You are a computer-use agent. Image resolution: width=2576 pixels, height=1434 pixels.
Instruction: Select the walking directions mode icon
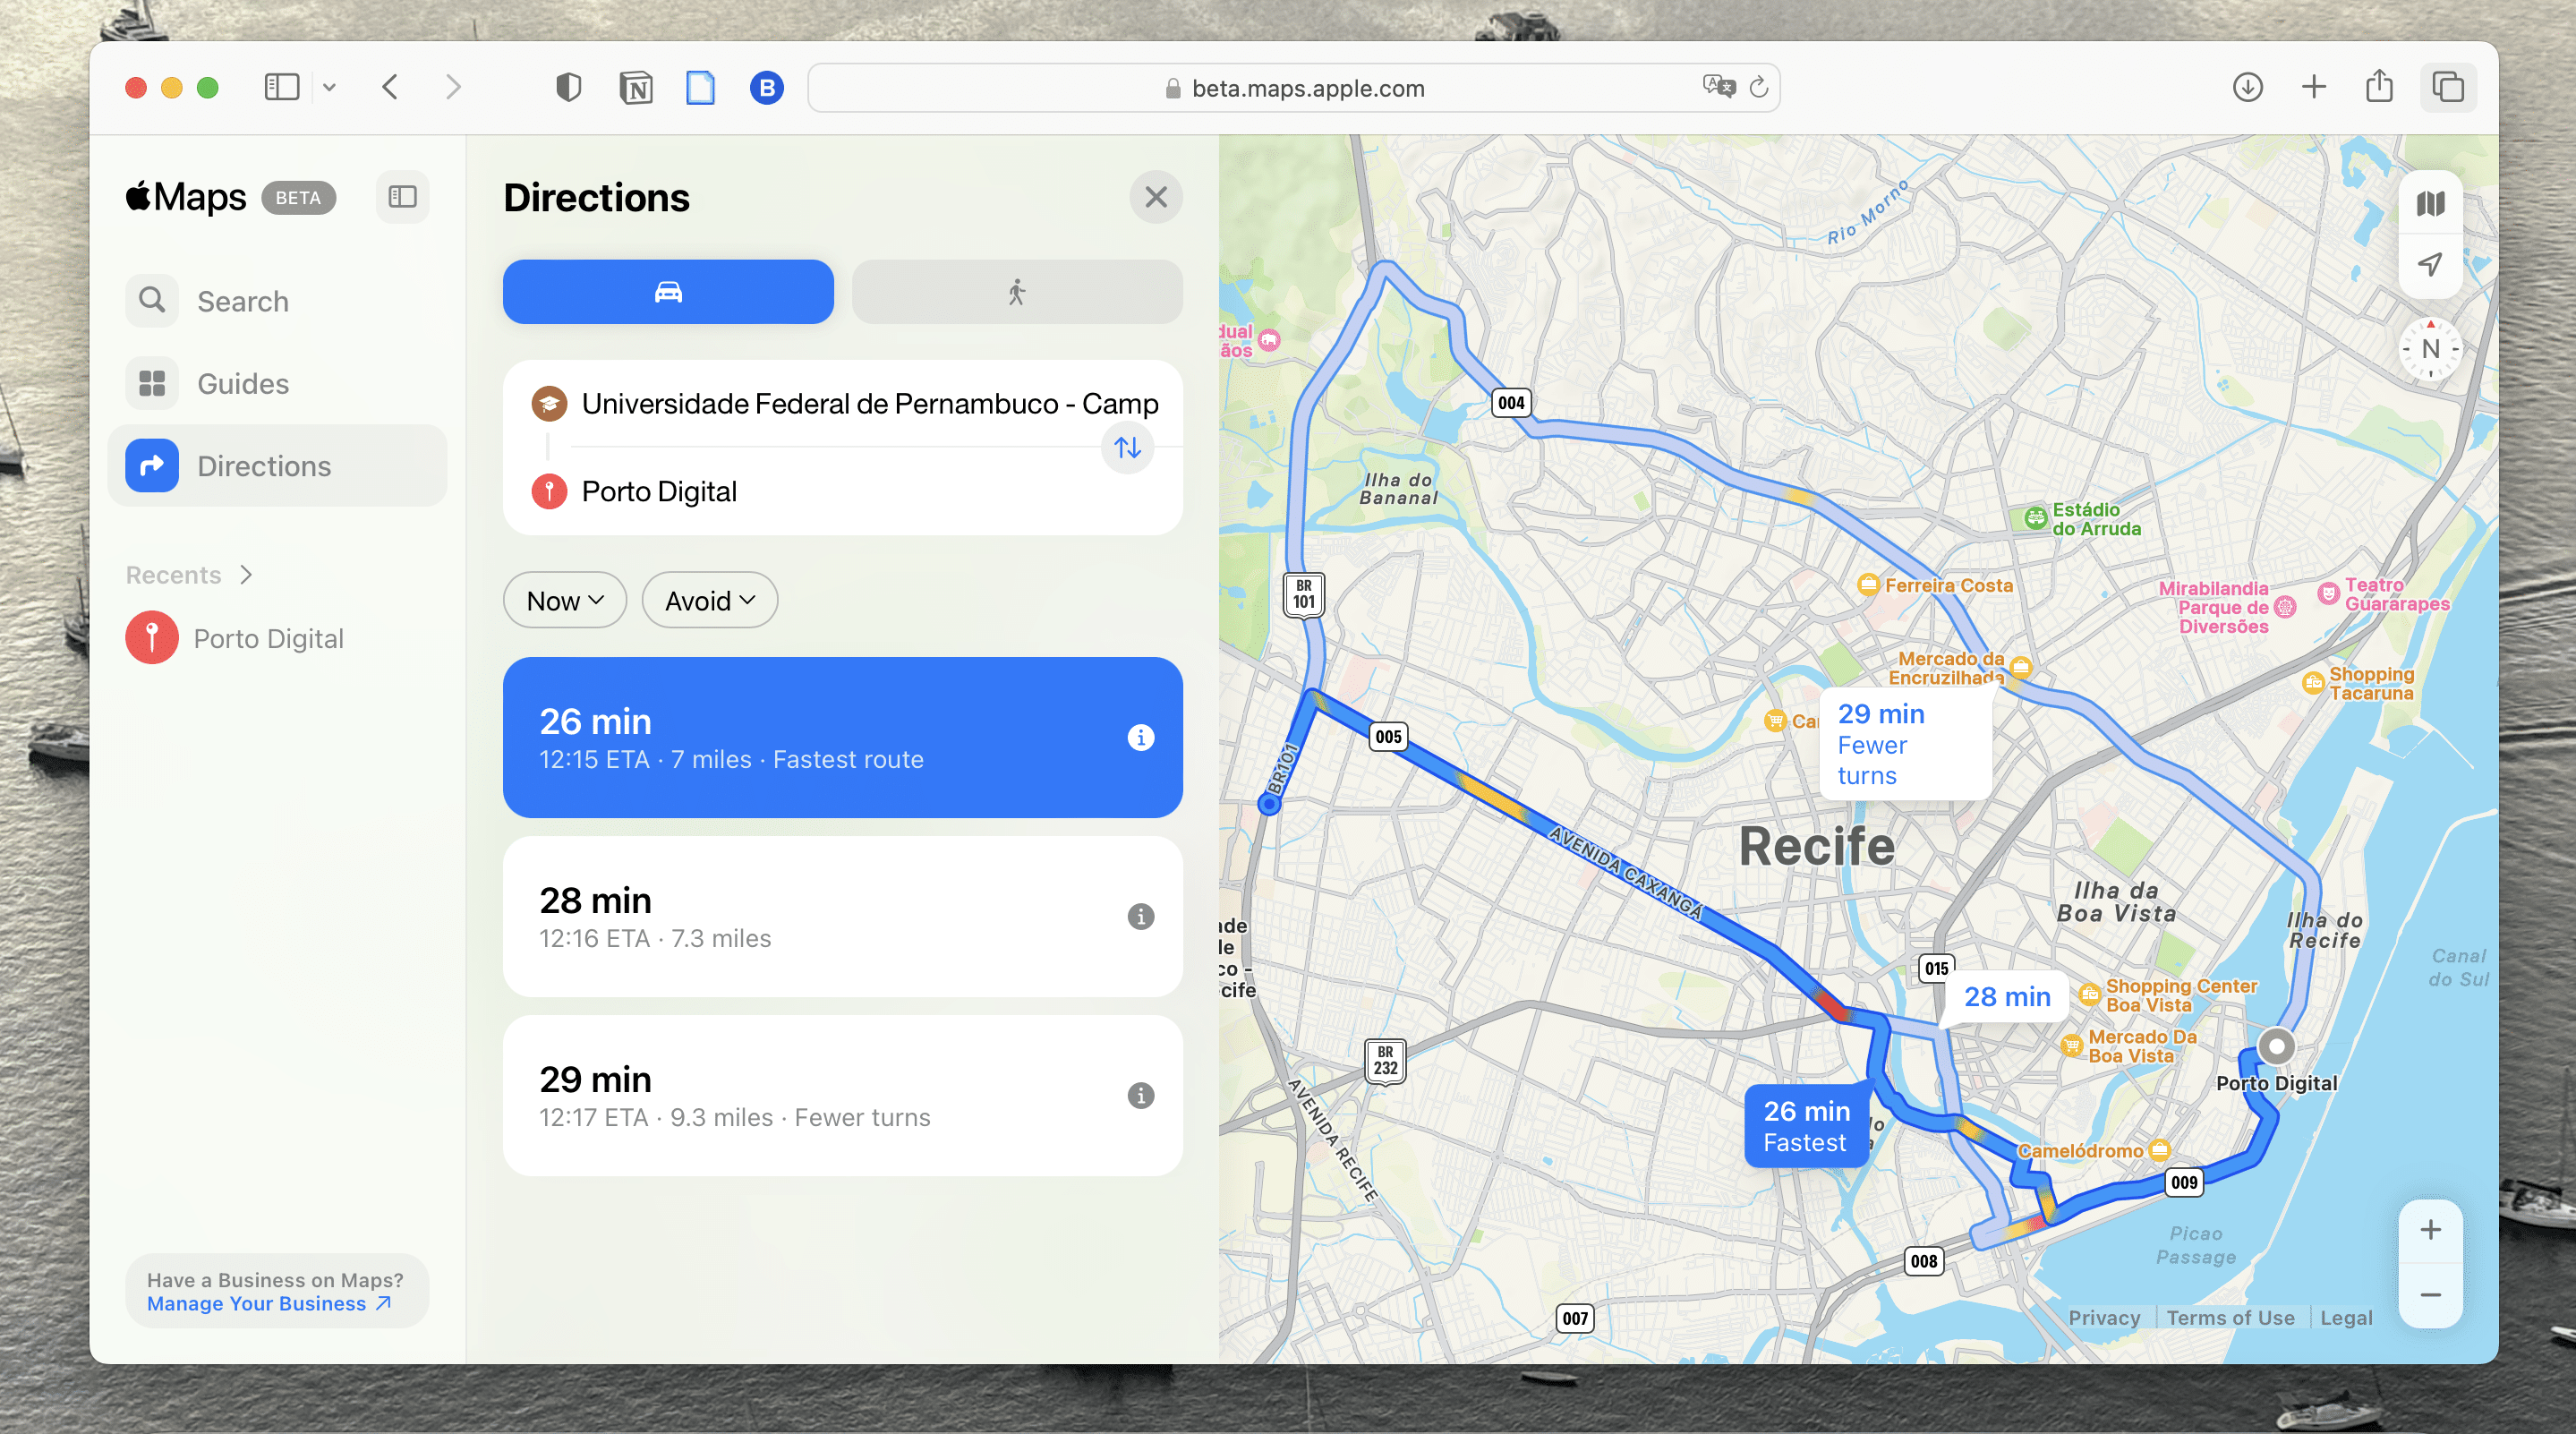[1016, 292]
